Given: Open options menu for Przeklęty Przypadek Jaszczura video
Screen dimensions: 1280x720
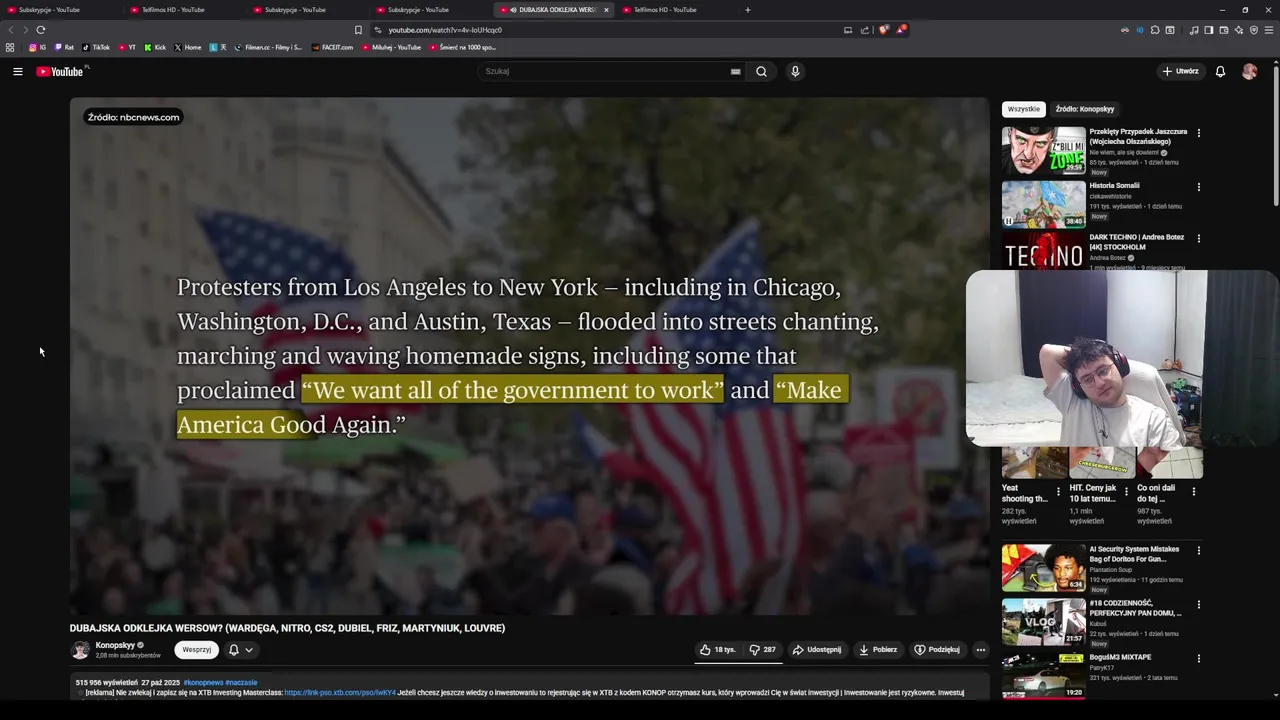Looking at the screenshot, I should point(1198,133).
